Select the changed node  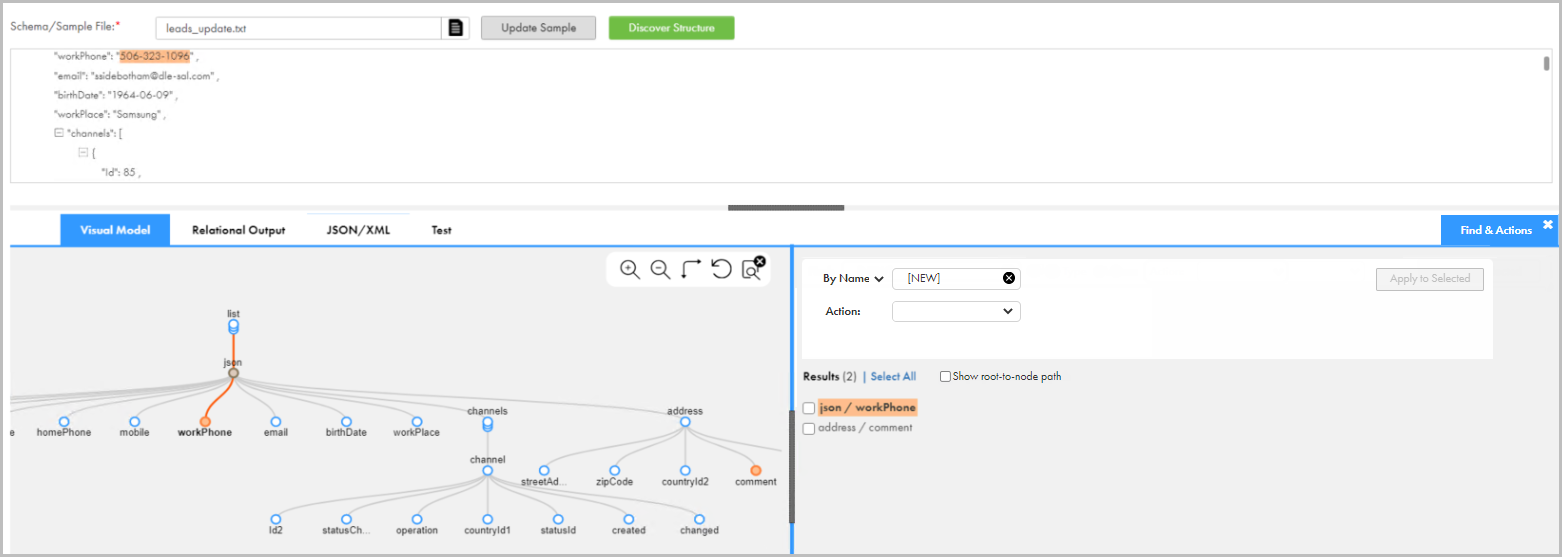pos(699,519)
